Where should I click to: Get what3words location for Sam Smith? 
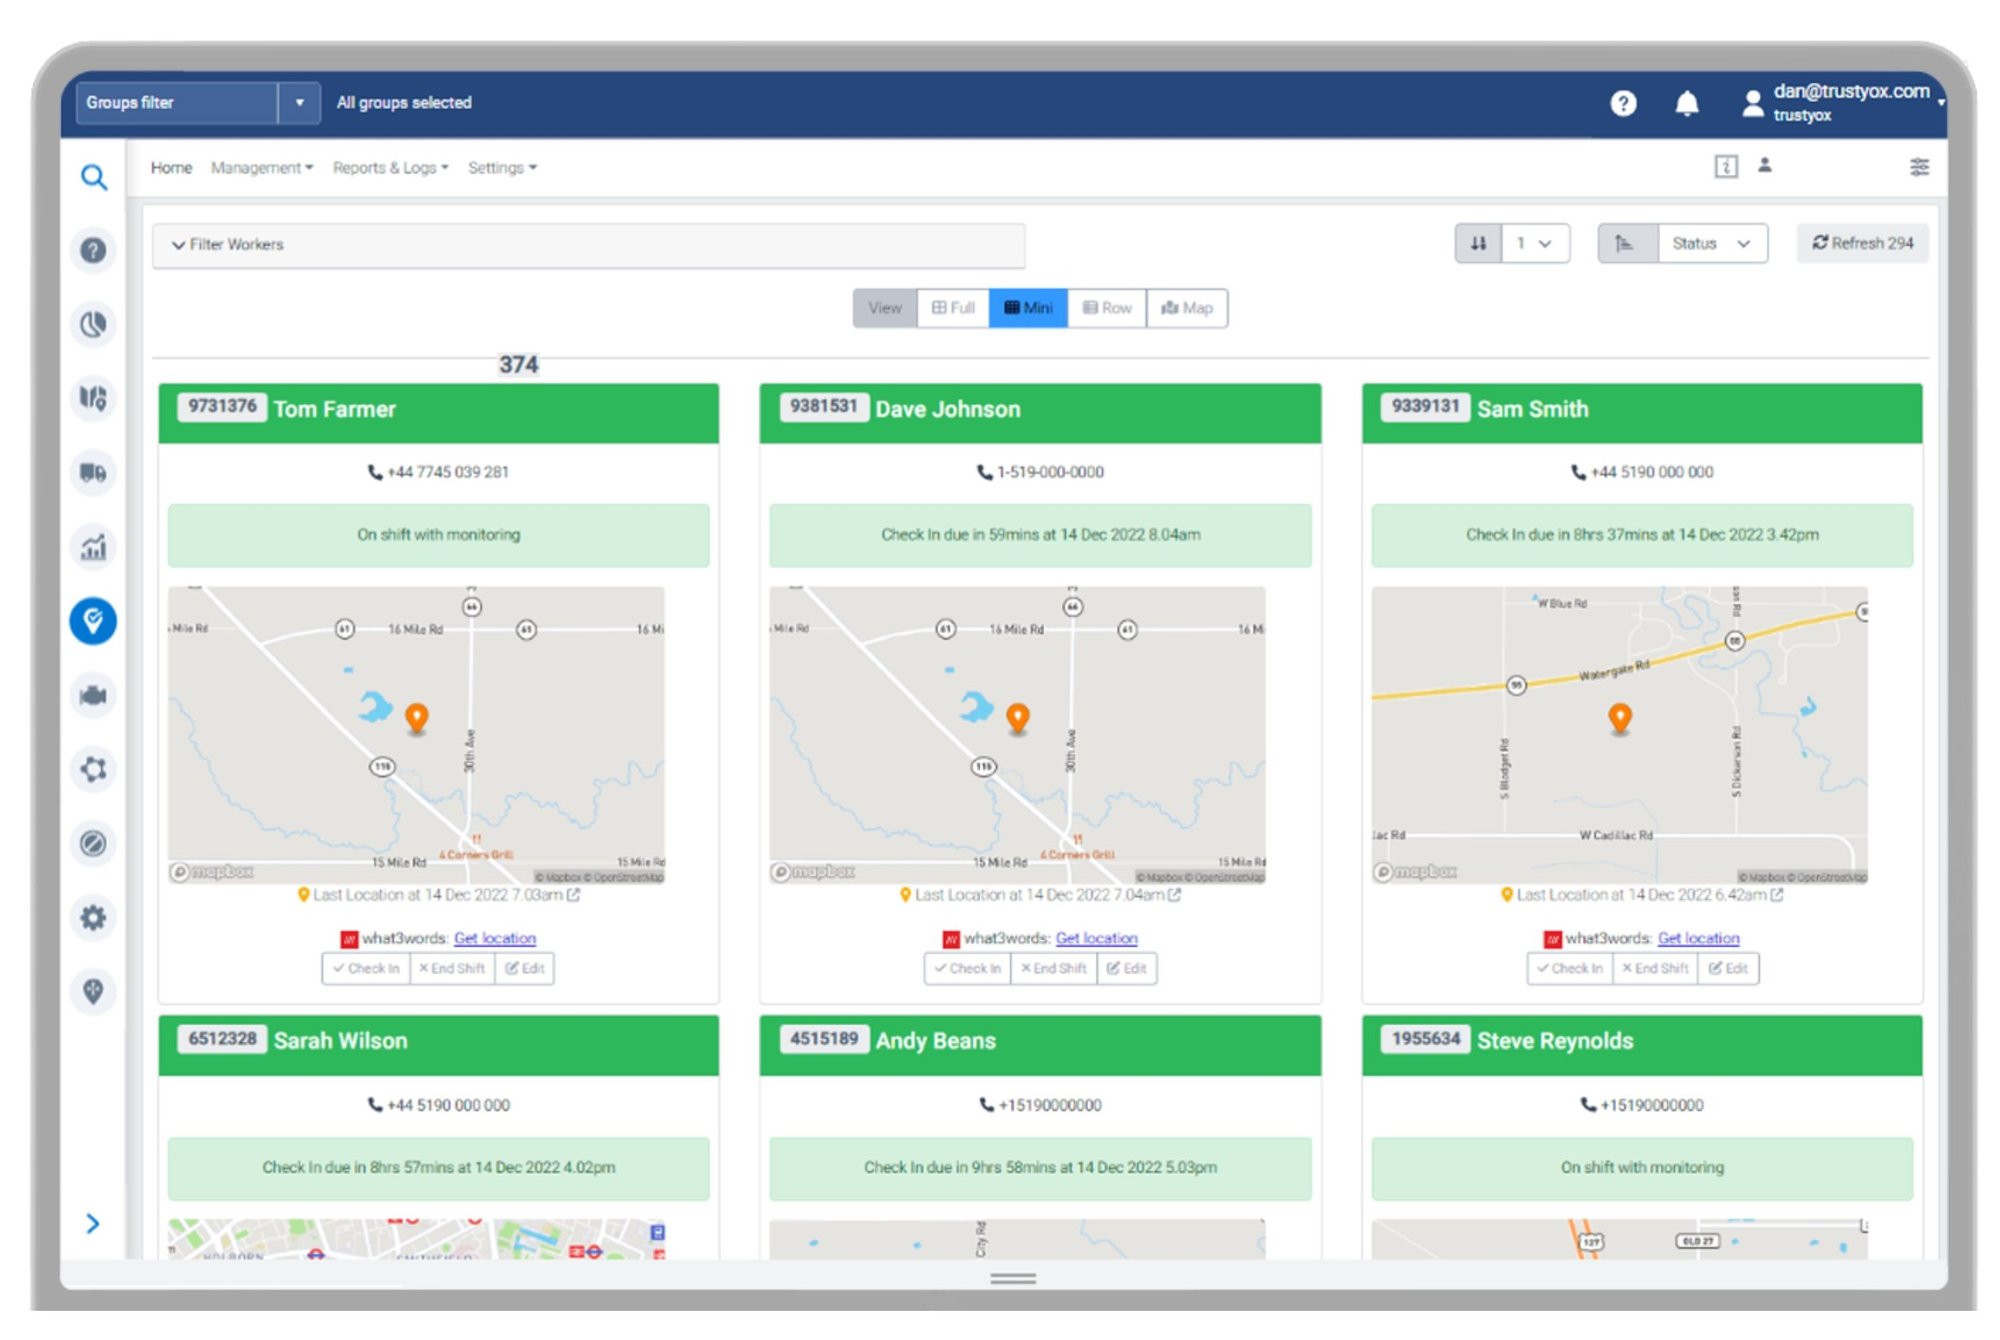click(1699, 938)
